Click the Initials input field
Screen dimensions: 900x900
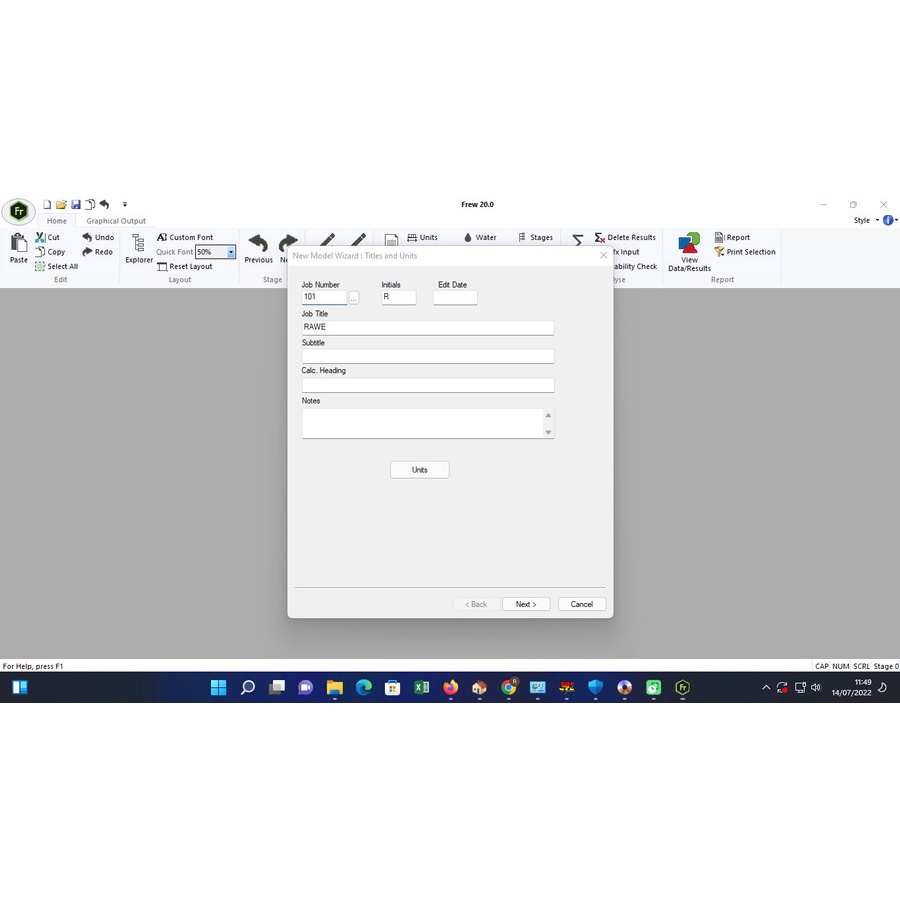(398, 297)
